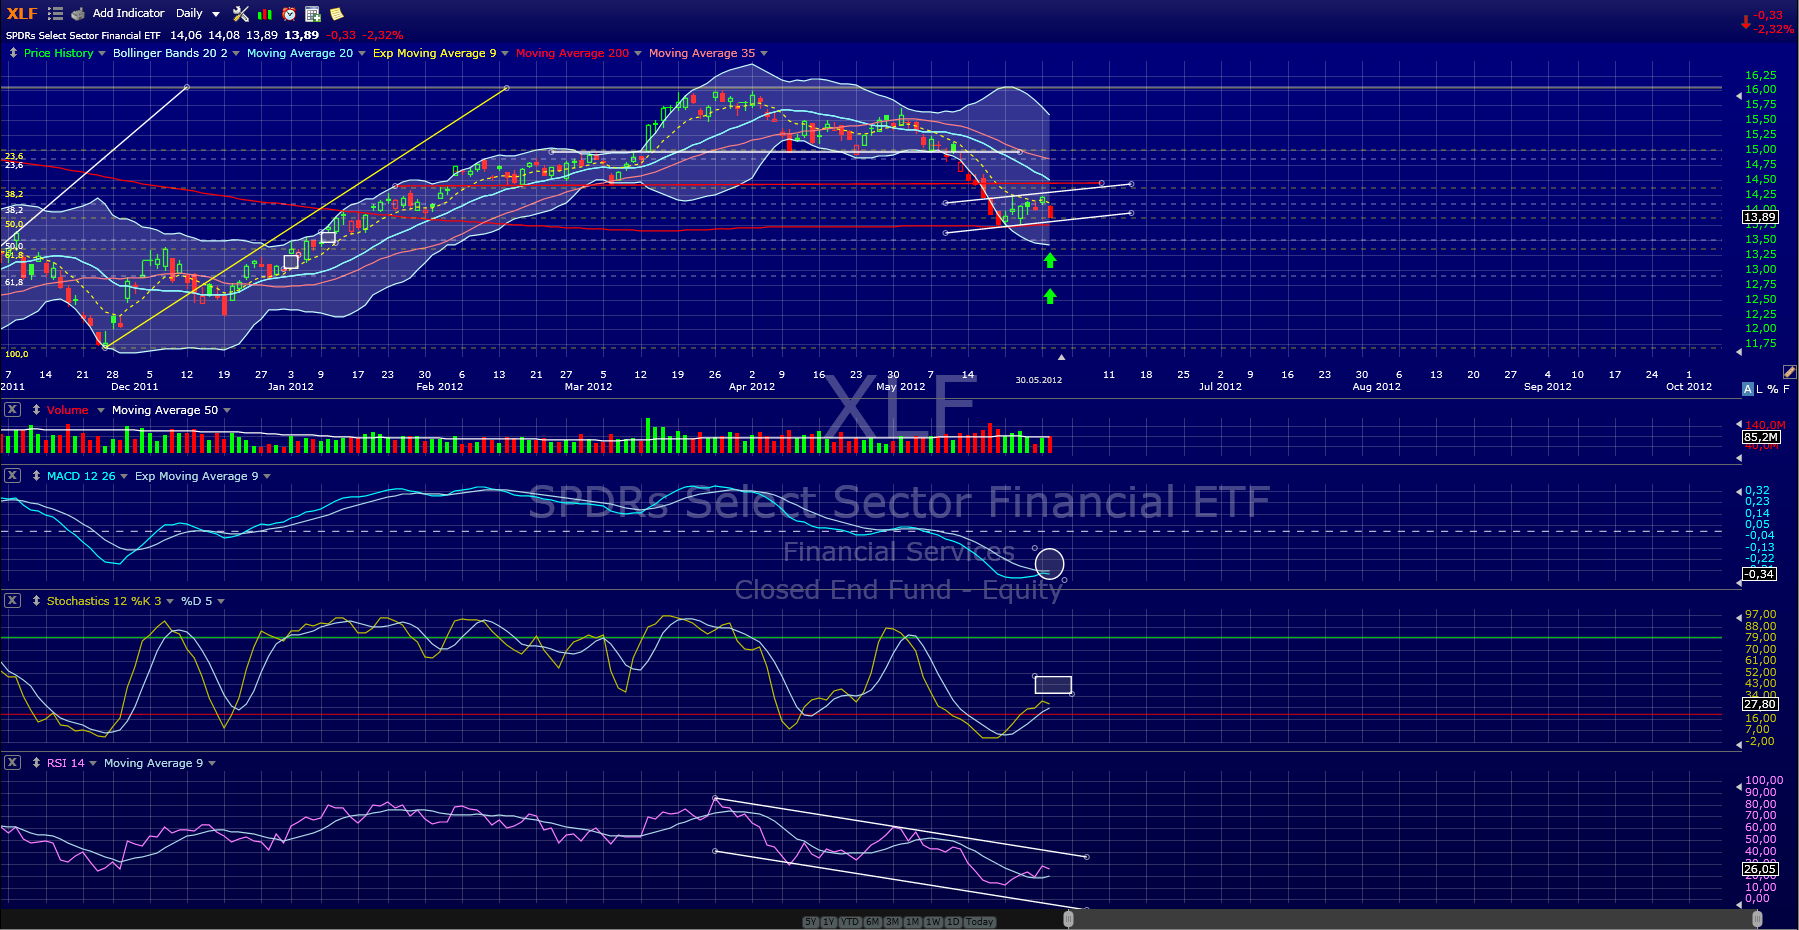1799x930 pixels.
Task: Jump to Today on the chart
Action: [x=980, y=922]
